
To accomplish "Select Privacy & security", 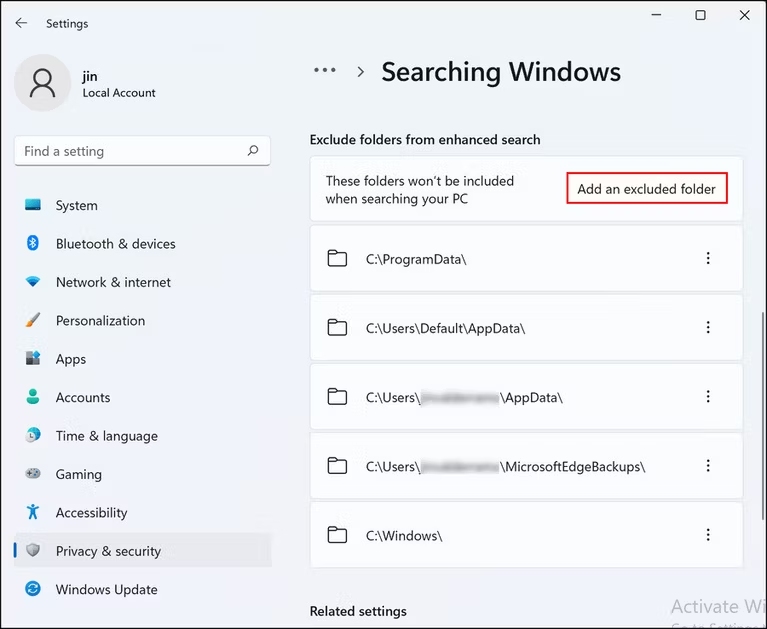I will tap(142, 551).
